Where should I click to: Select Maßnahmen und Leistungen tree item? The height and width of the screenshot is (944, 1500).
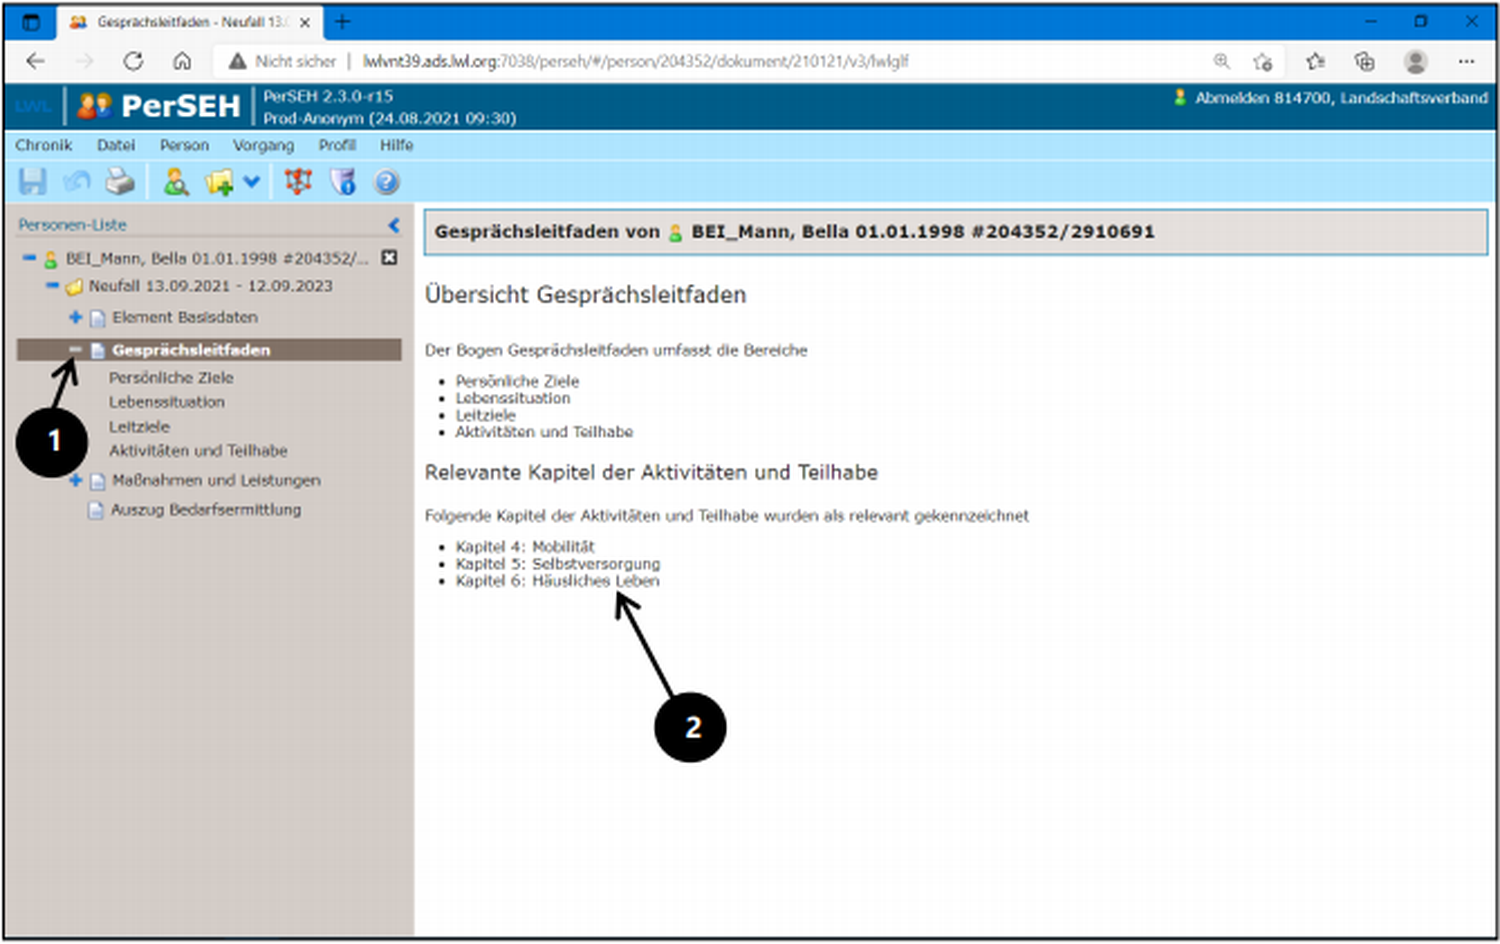[x=216, y=481]
